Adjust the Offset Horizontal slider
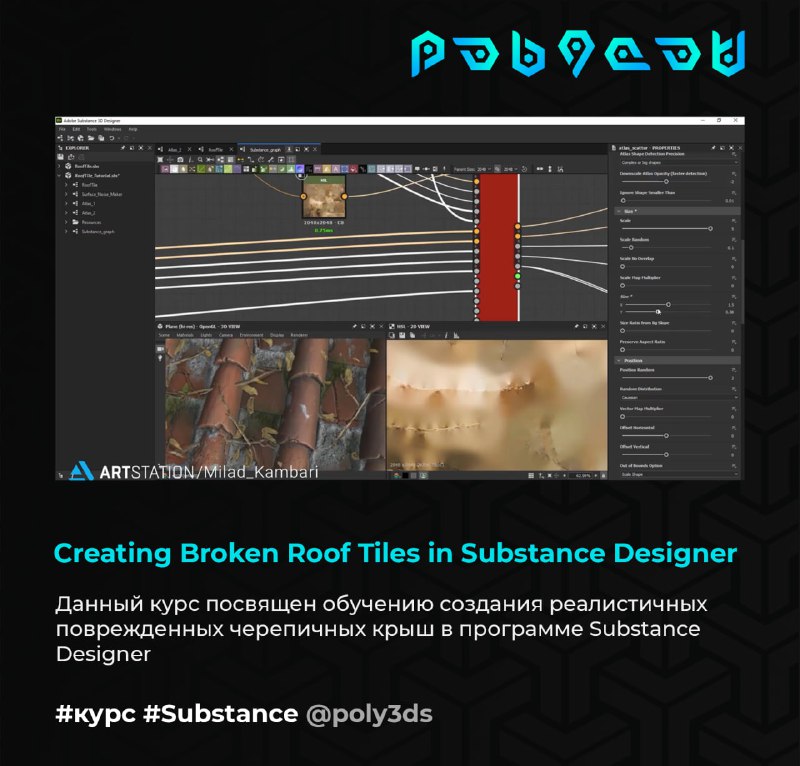This screenshot has width=800, height=766. point(665,435)
